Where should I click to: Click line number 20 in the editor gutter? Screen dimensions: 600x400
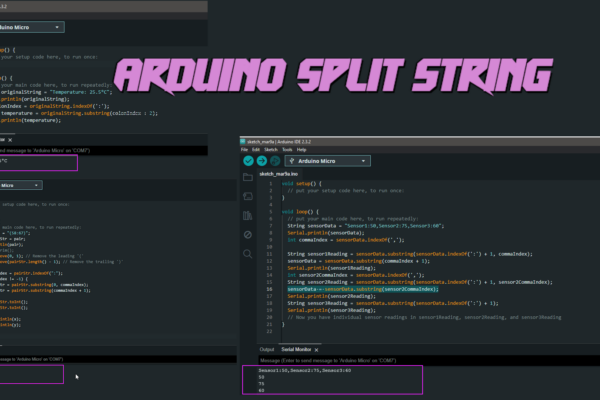pos(269,317)
